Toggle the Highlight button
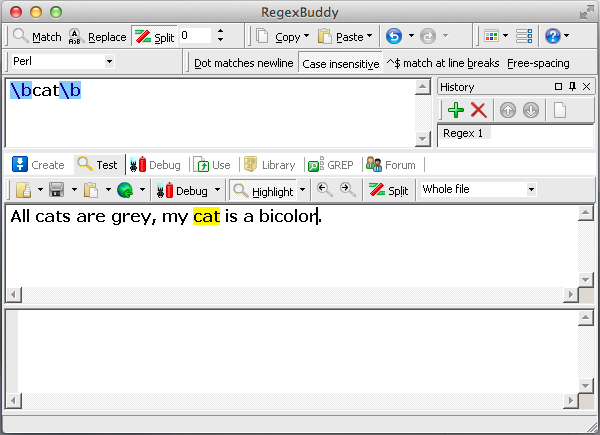The width and height of the screenshot is (600, 435). (263, 190)
